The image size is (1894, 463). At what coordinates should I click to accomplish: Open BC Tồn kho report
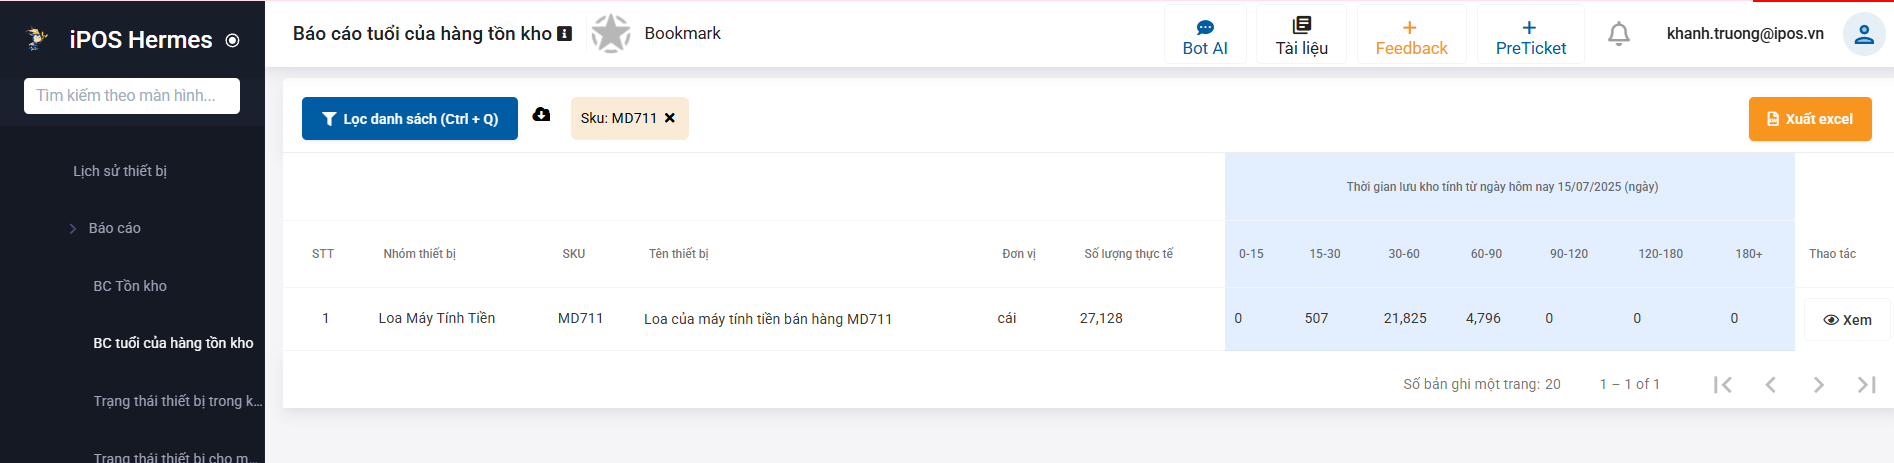(130, 286)
